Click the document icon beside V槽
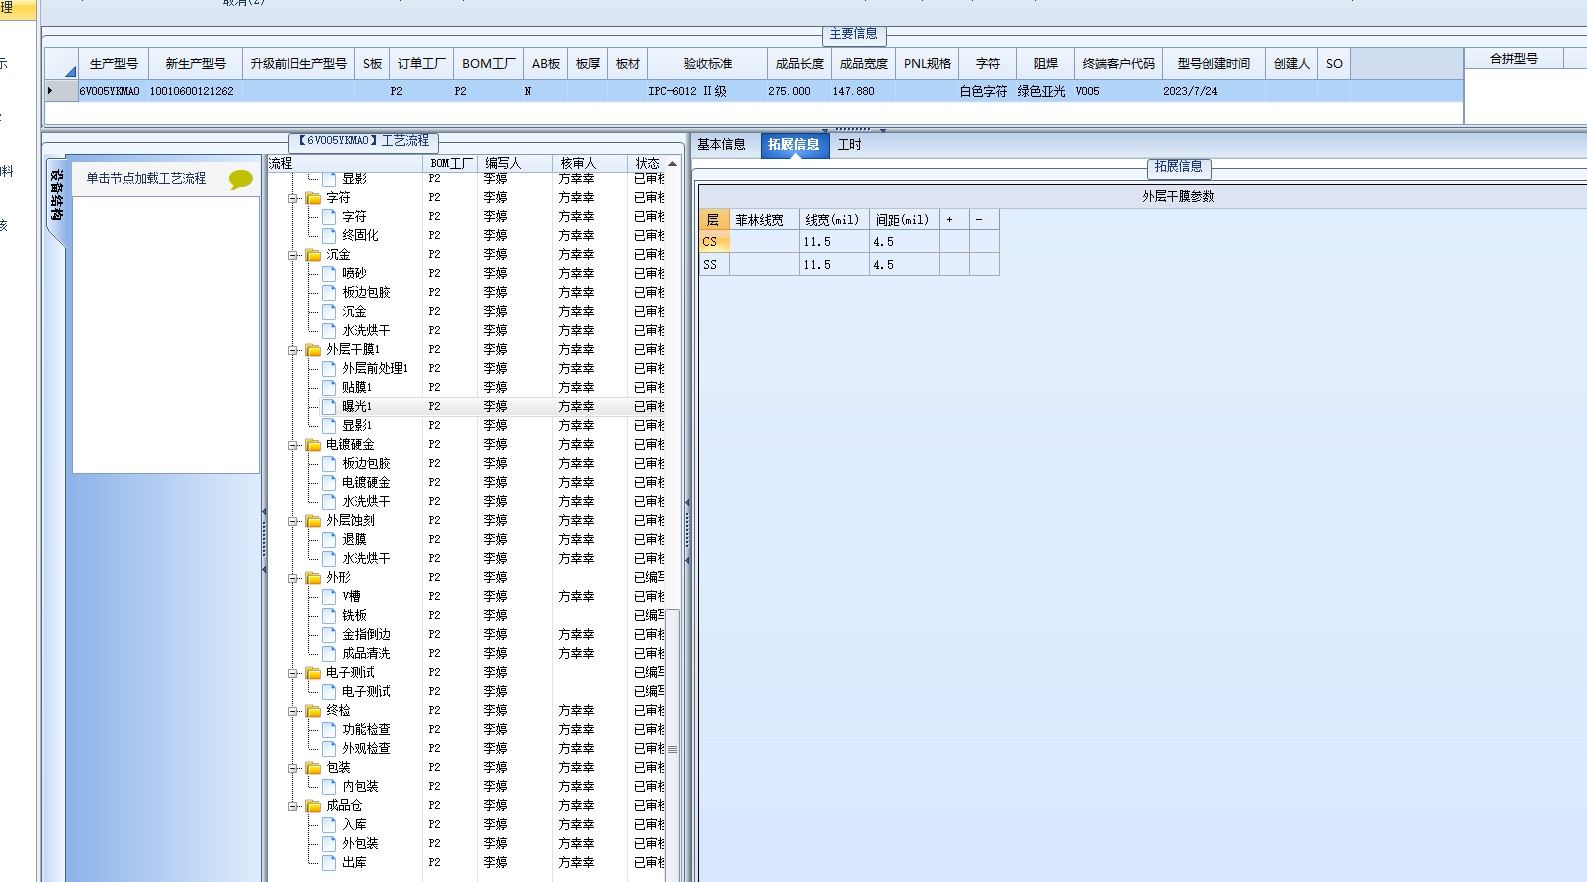Viewport: 1587px width, 882px height. coord(329,596)
